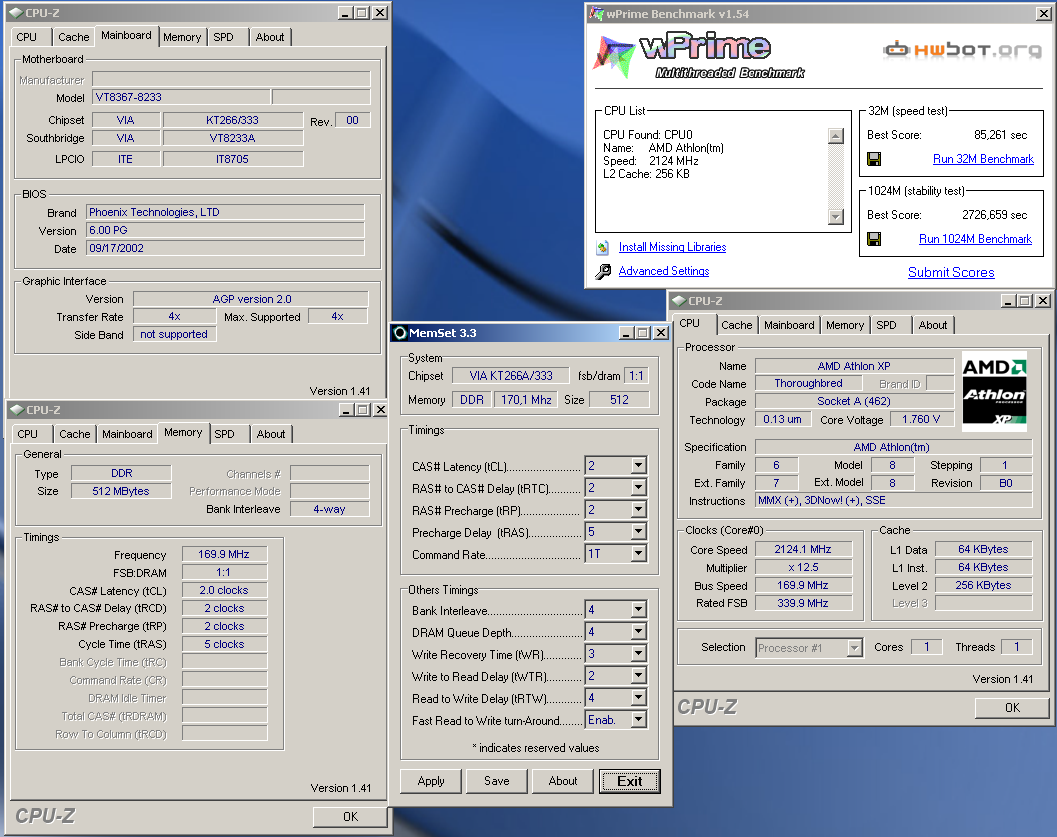Switch to CPU tab in Memory CPU-Z window
Screen dimensions: 1057x837
click(28, 434)
